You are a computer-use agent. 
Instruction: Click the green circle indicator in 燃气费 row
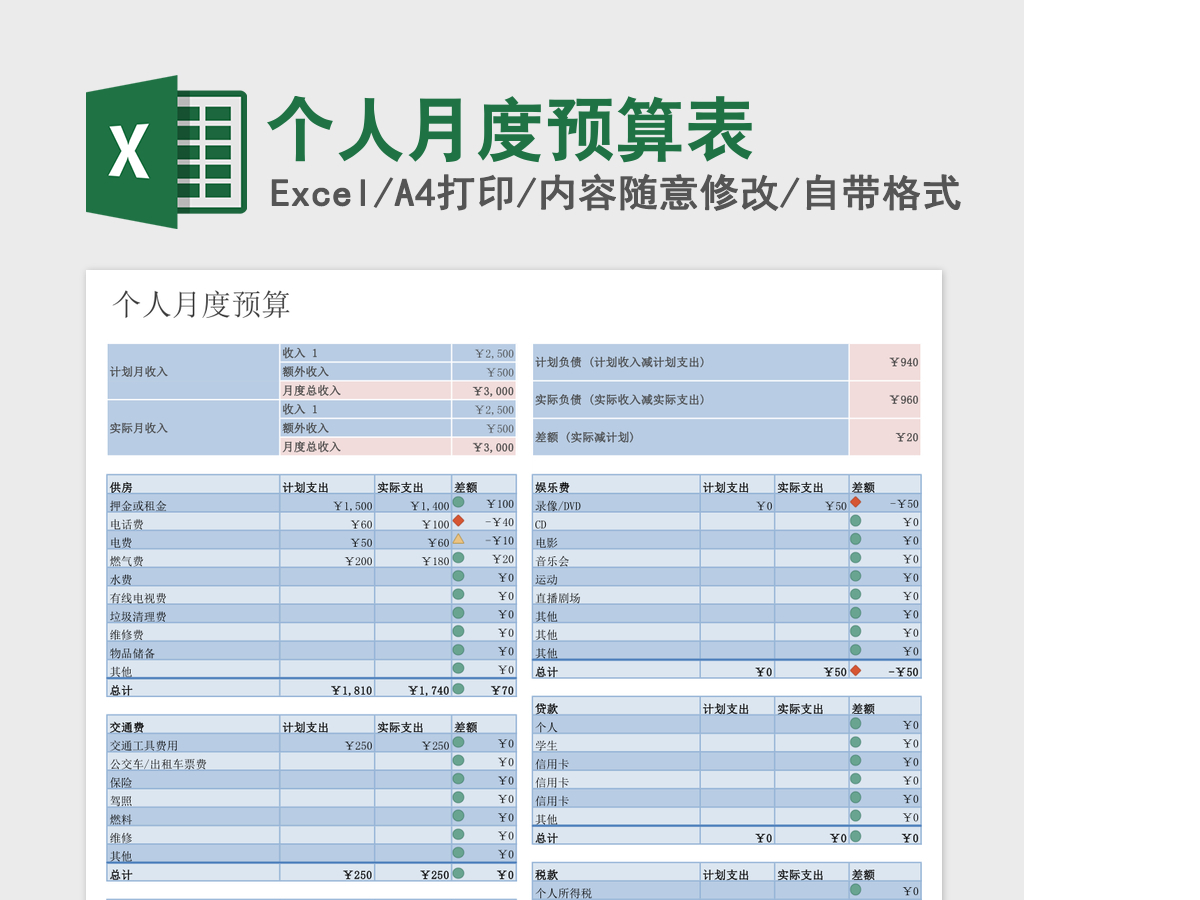tap(458, 557)
